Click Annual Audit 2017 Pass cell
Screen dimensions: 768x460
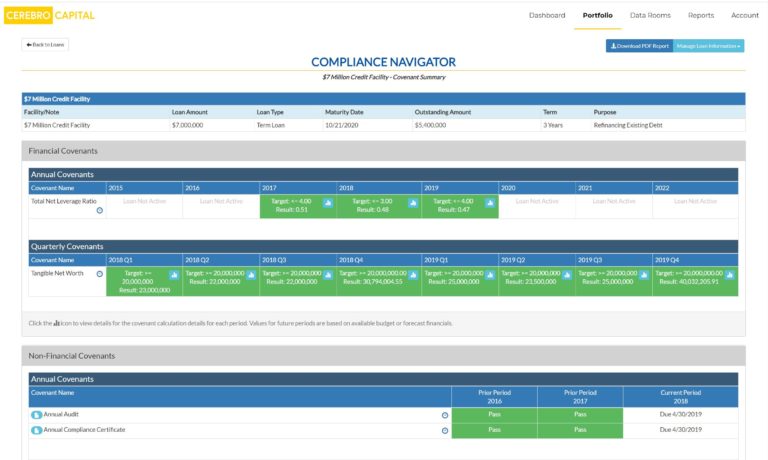pyautogui.click(x=580, y=415)
